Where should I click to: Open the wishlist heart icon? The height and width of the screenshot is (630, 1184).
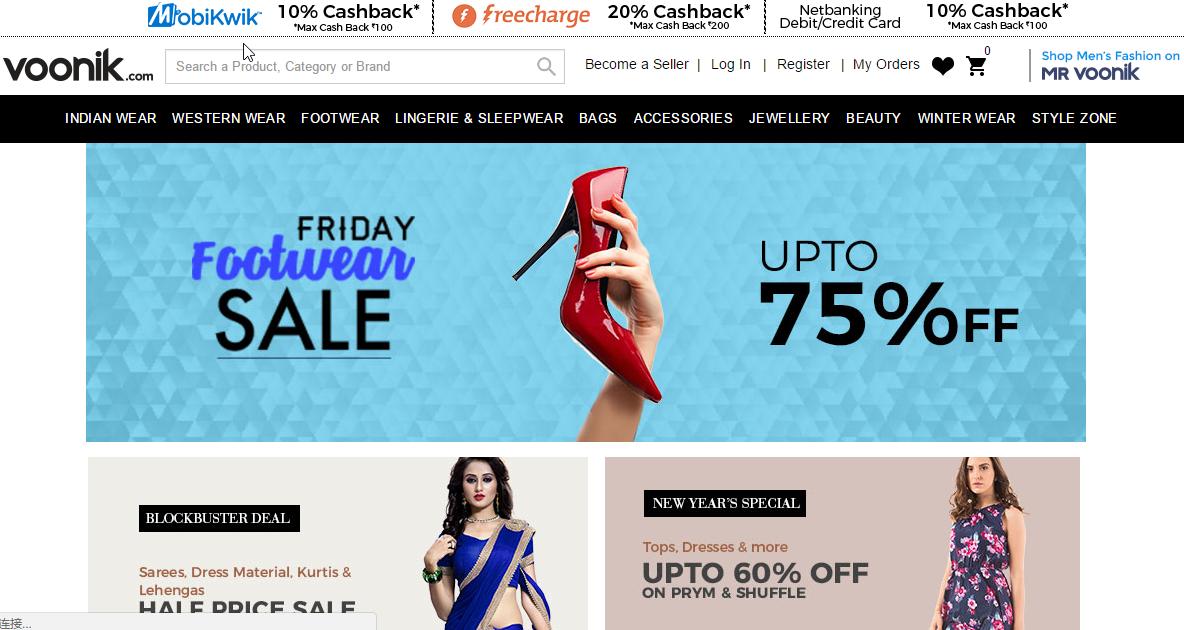pos(942,66)
